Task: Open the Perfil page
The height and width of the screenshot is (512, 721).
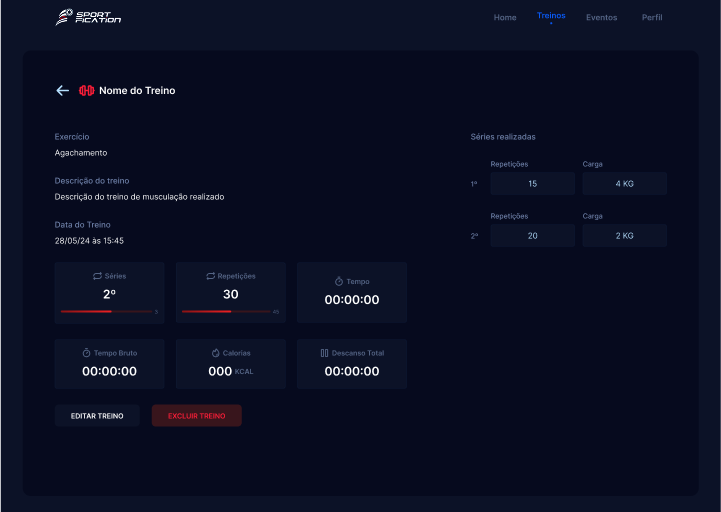Action: tap(652, 17)
